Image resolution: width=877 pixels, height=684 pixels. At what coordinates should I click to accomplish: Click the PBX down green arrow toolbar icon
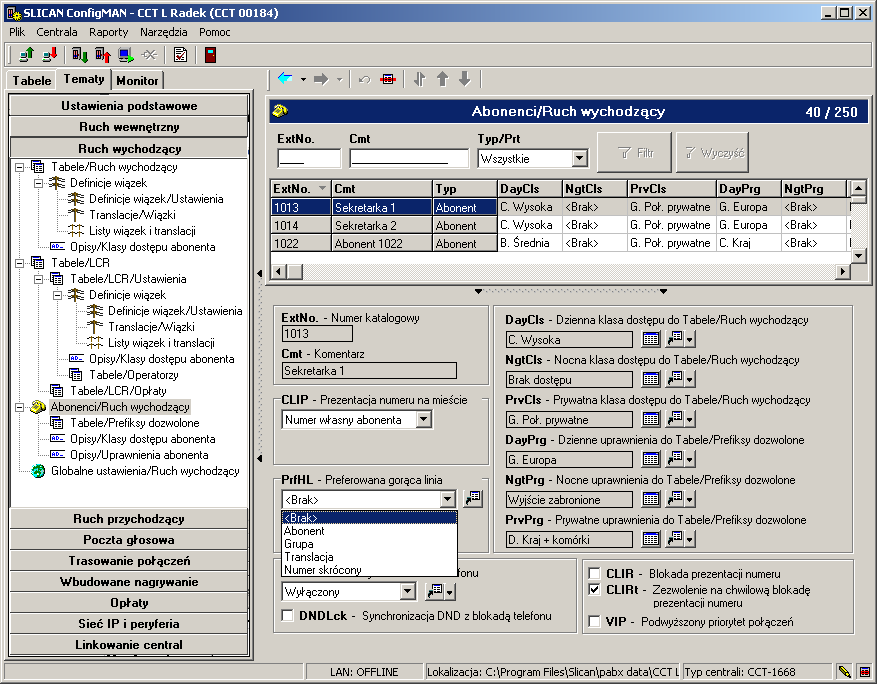[80, 55]
